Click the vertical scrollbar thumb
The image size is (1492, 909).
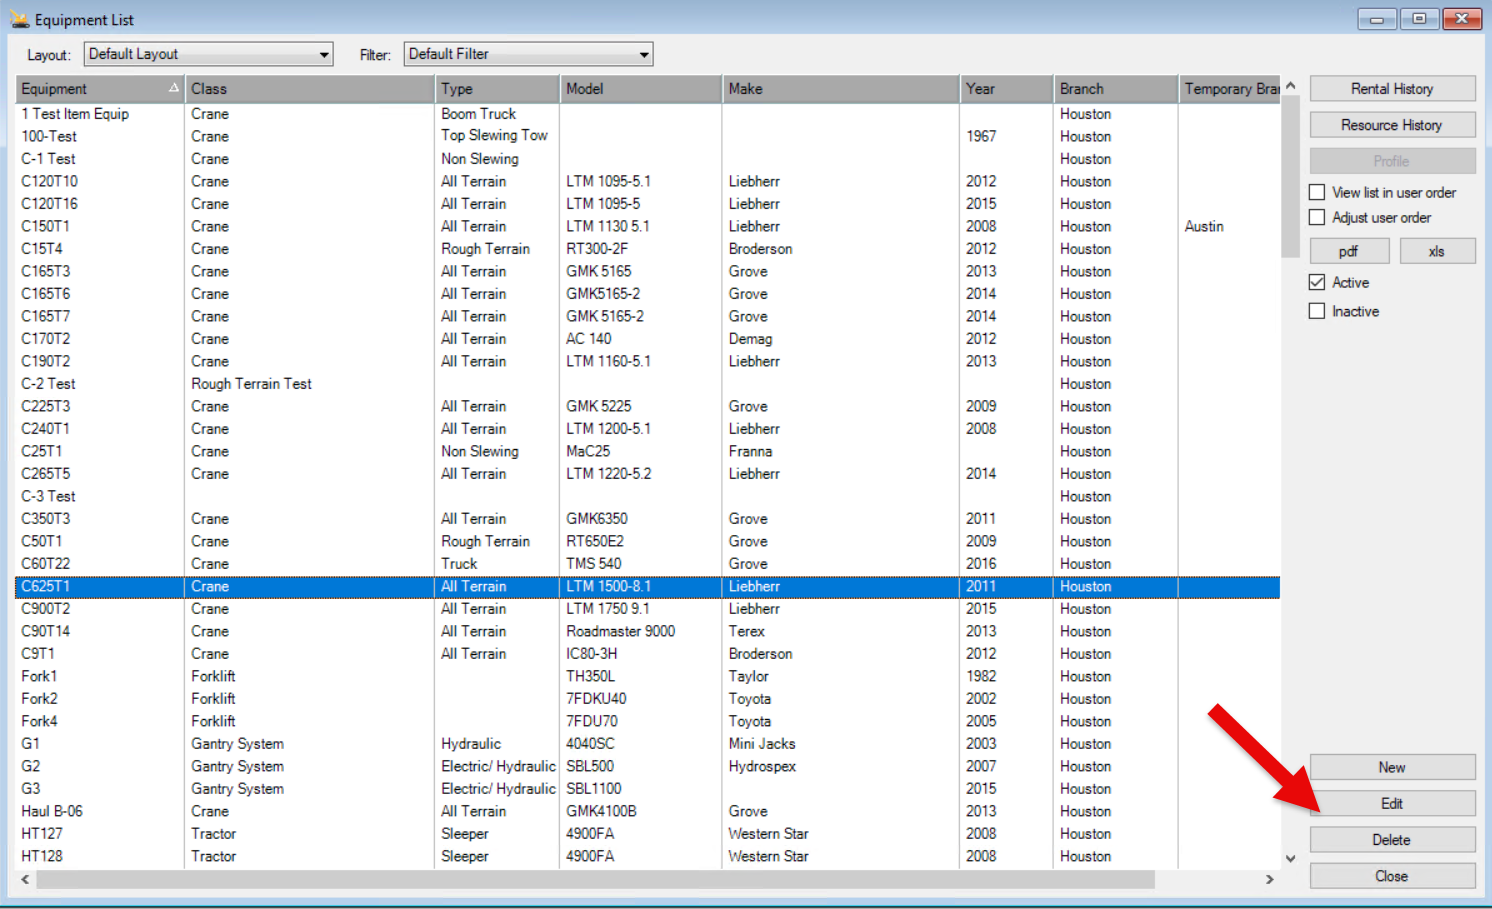[x=1290, y=177]
